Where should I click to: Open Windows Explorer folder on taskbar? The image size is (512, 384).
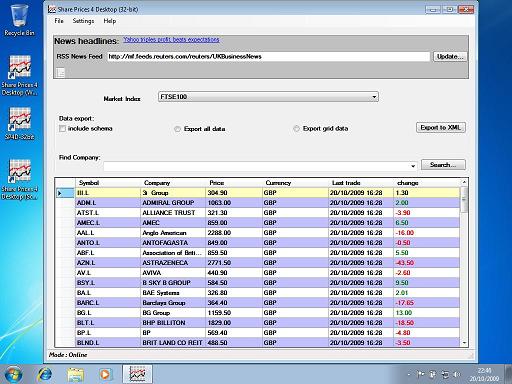75,374
